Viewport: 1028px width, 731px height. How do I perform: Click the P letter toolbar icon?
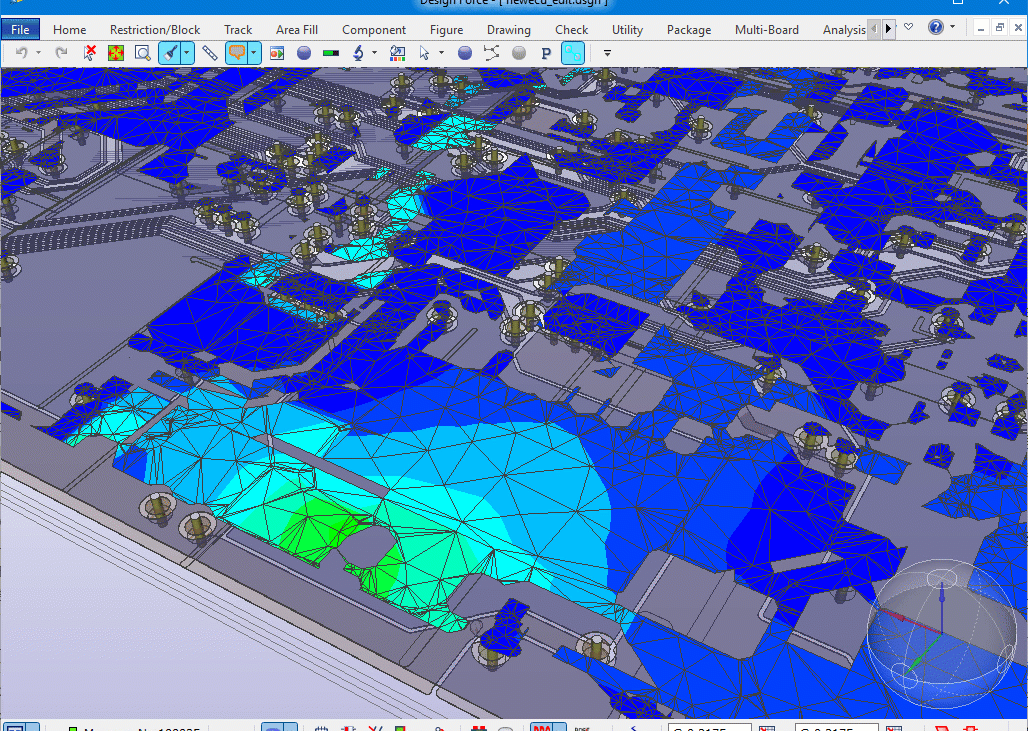click(546, 53)
